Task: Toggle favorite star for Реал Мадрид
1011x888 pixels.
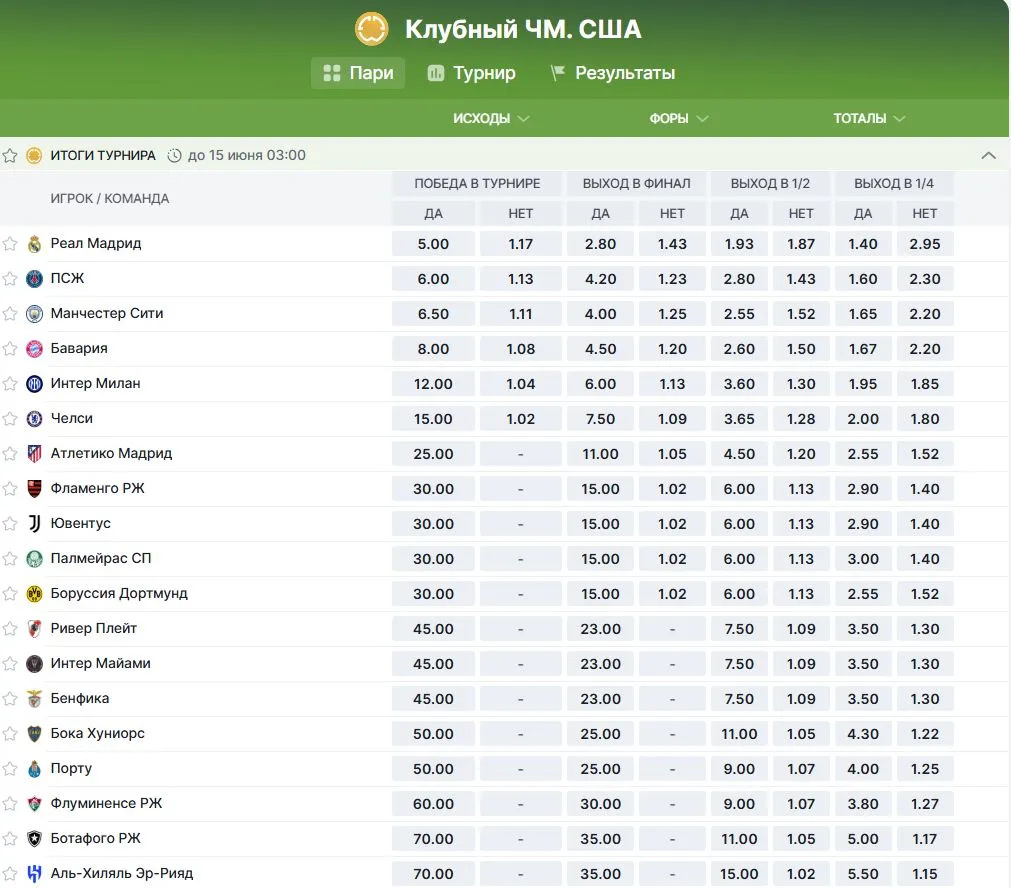Action: [10, 244]
